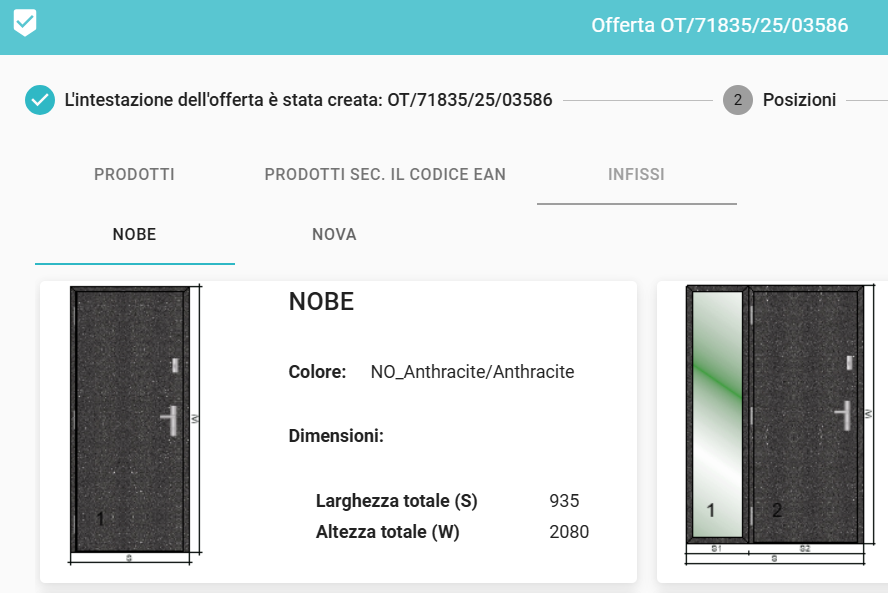Image resolution: width=888 pixels, height=593 pixels.
Task: Click the handle on the NOBE single door
Action: (x=172, y=419)
